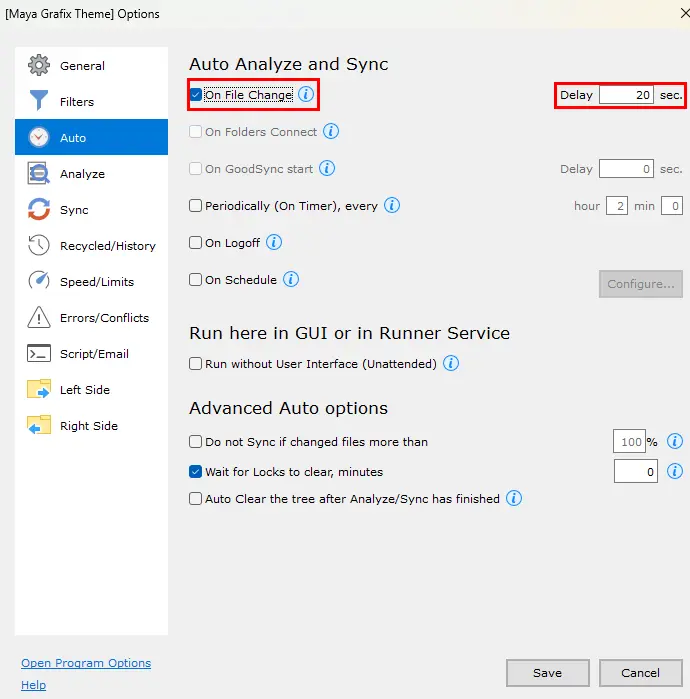The height and width of the screenshot is (699, 690).
Task: Click the changed files percent field
Action: (629, 441)
